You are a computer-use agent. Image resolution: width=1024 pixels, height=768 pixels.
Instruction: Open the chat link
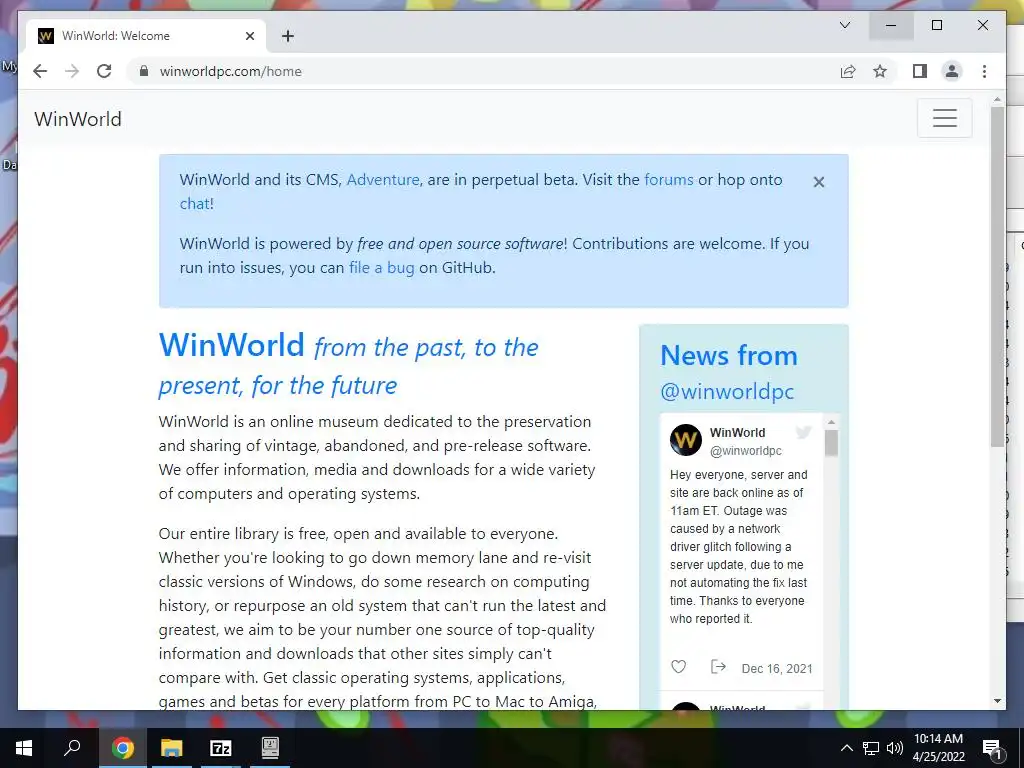click(195, 204)
